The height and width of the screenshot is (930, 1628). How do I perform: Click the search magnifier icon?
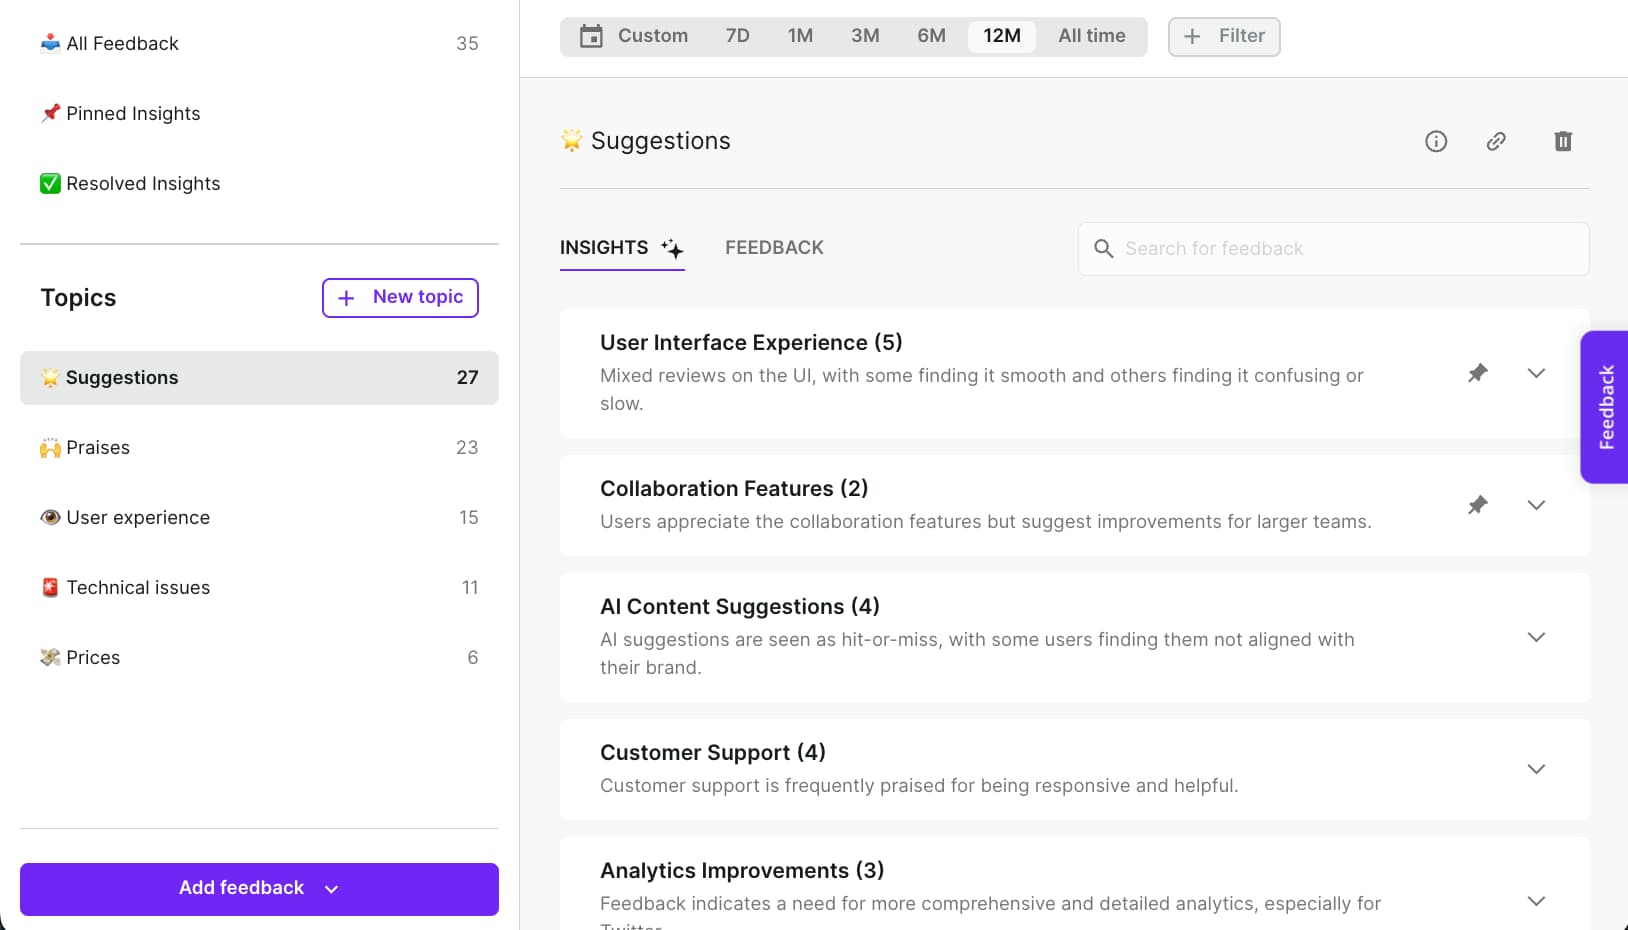[1103, 248]
